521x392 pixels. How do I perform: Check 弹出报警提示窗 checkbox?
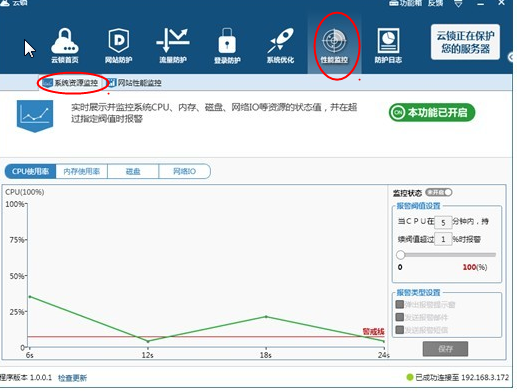pos(400,304)
